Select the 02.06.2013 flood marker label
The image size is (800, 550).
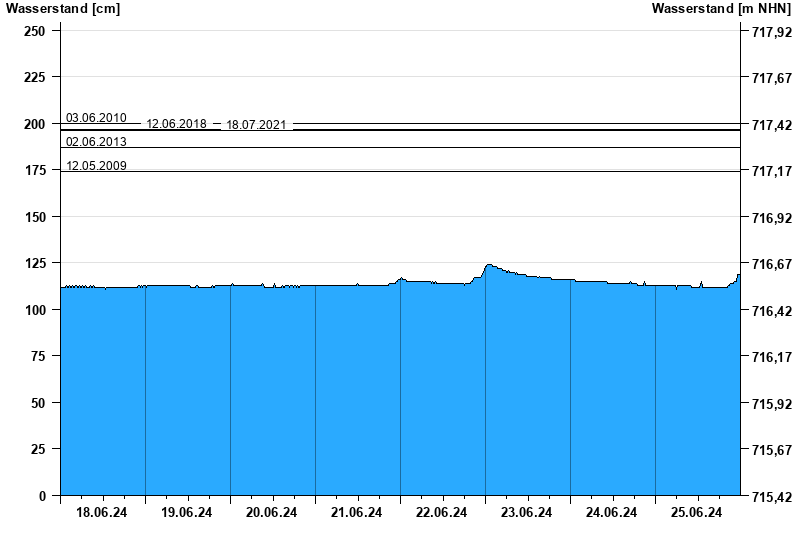tap(96, 142)
